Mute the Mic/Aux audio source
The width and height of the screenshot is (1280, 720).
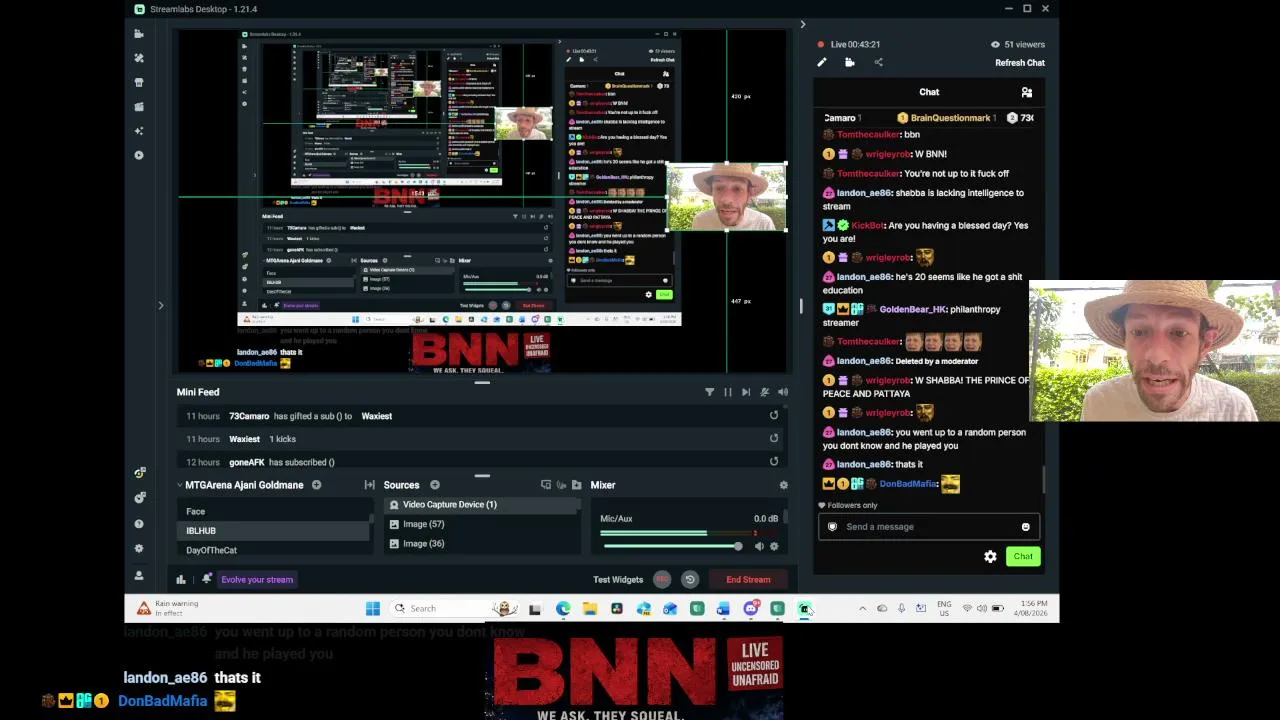tap(759, 546)
